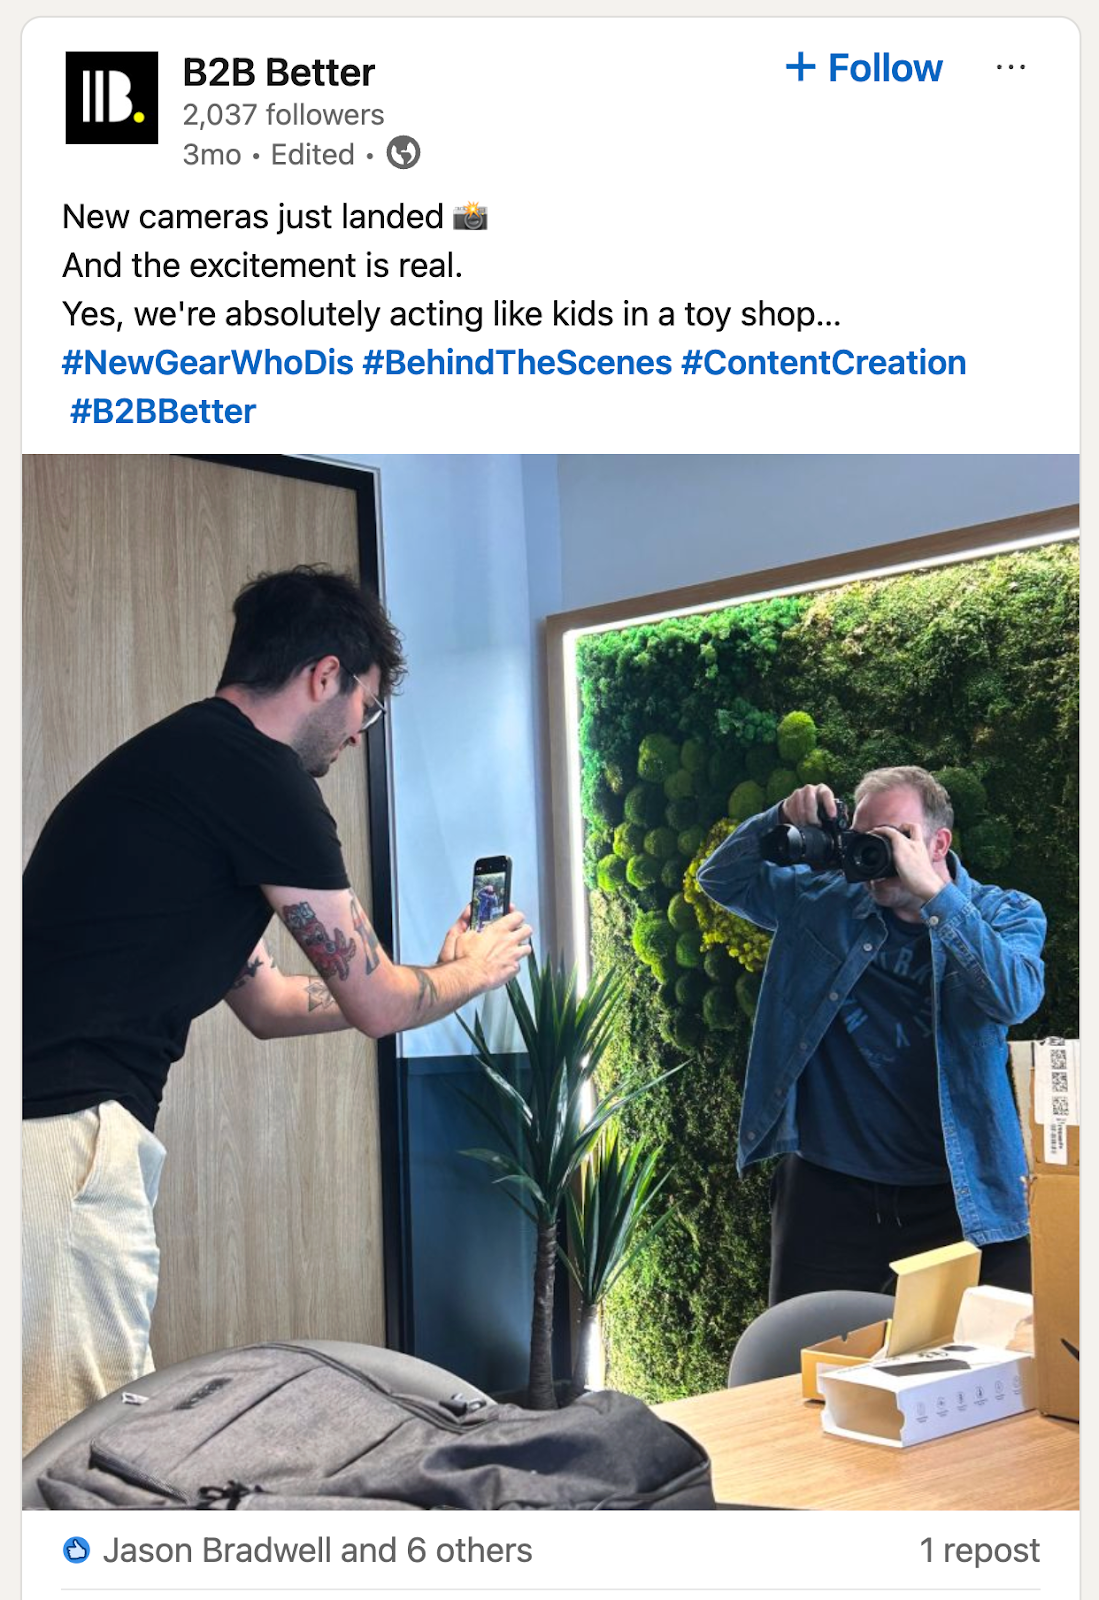The height and width of the screenshot is (1600, 1099).
Task: Click the blue like reaction icon
Action: [x=77, y=1550]
